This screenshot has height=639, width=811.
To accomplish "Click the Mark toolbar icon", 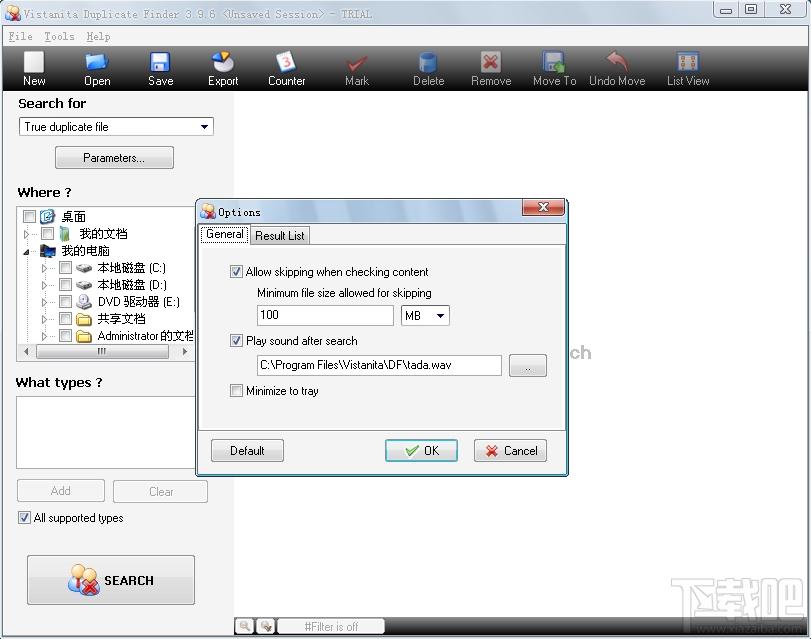I will coord(356,64).
